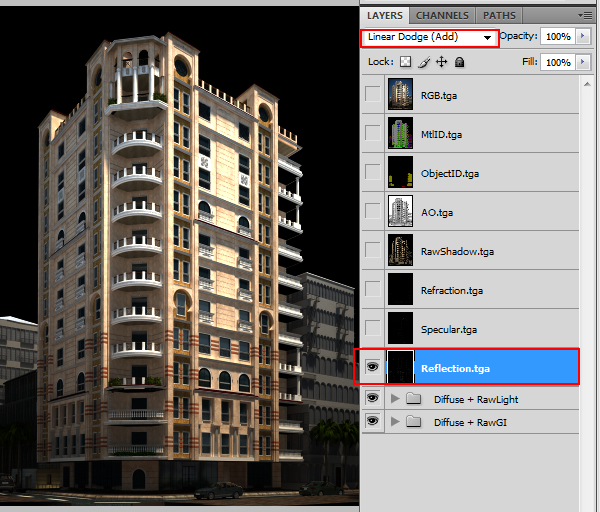Click the RGB.tga layer thumbnail
The image size is (600, 512).
[x=400, y=94]
